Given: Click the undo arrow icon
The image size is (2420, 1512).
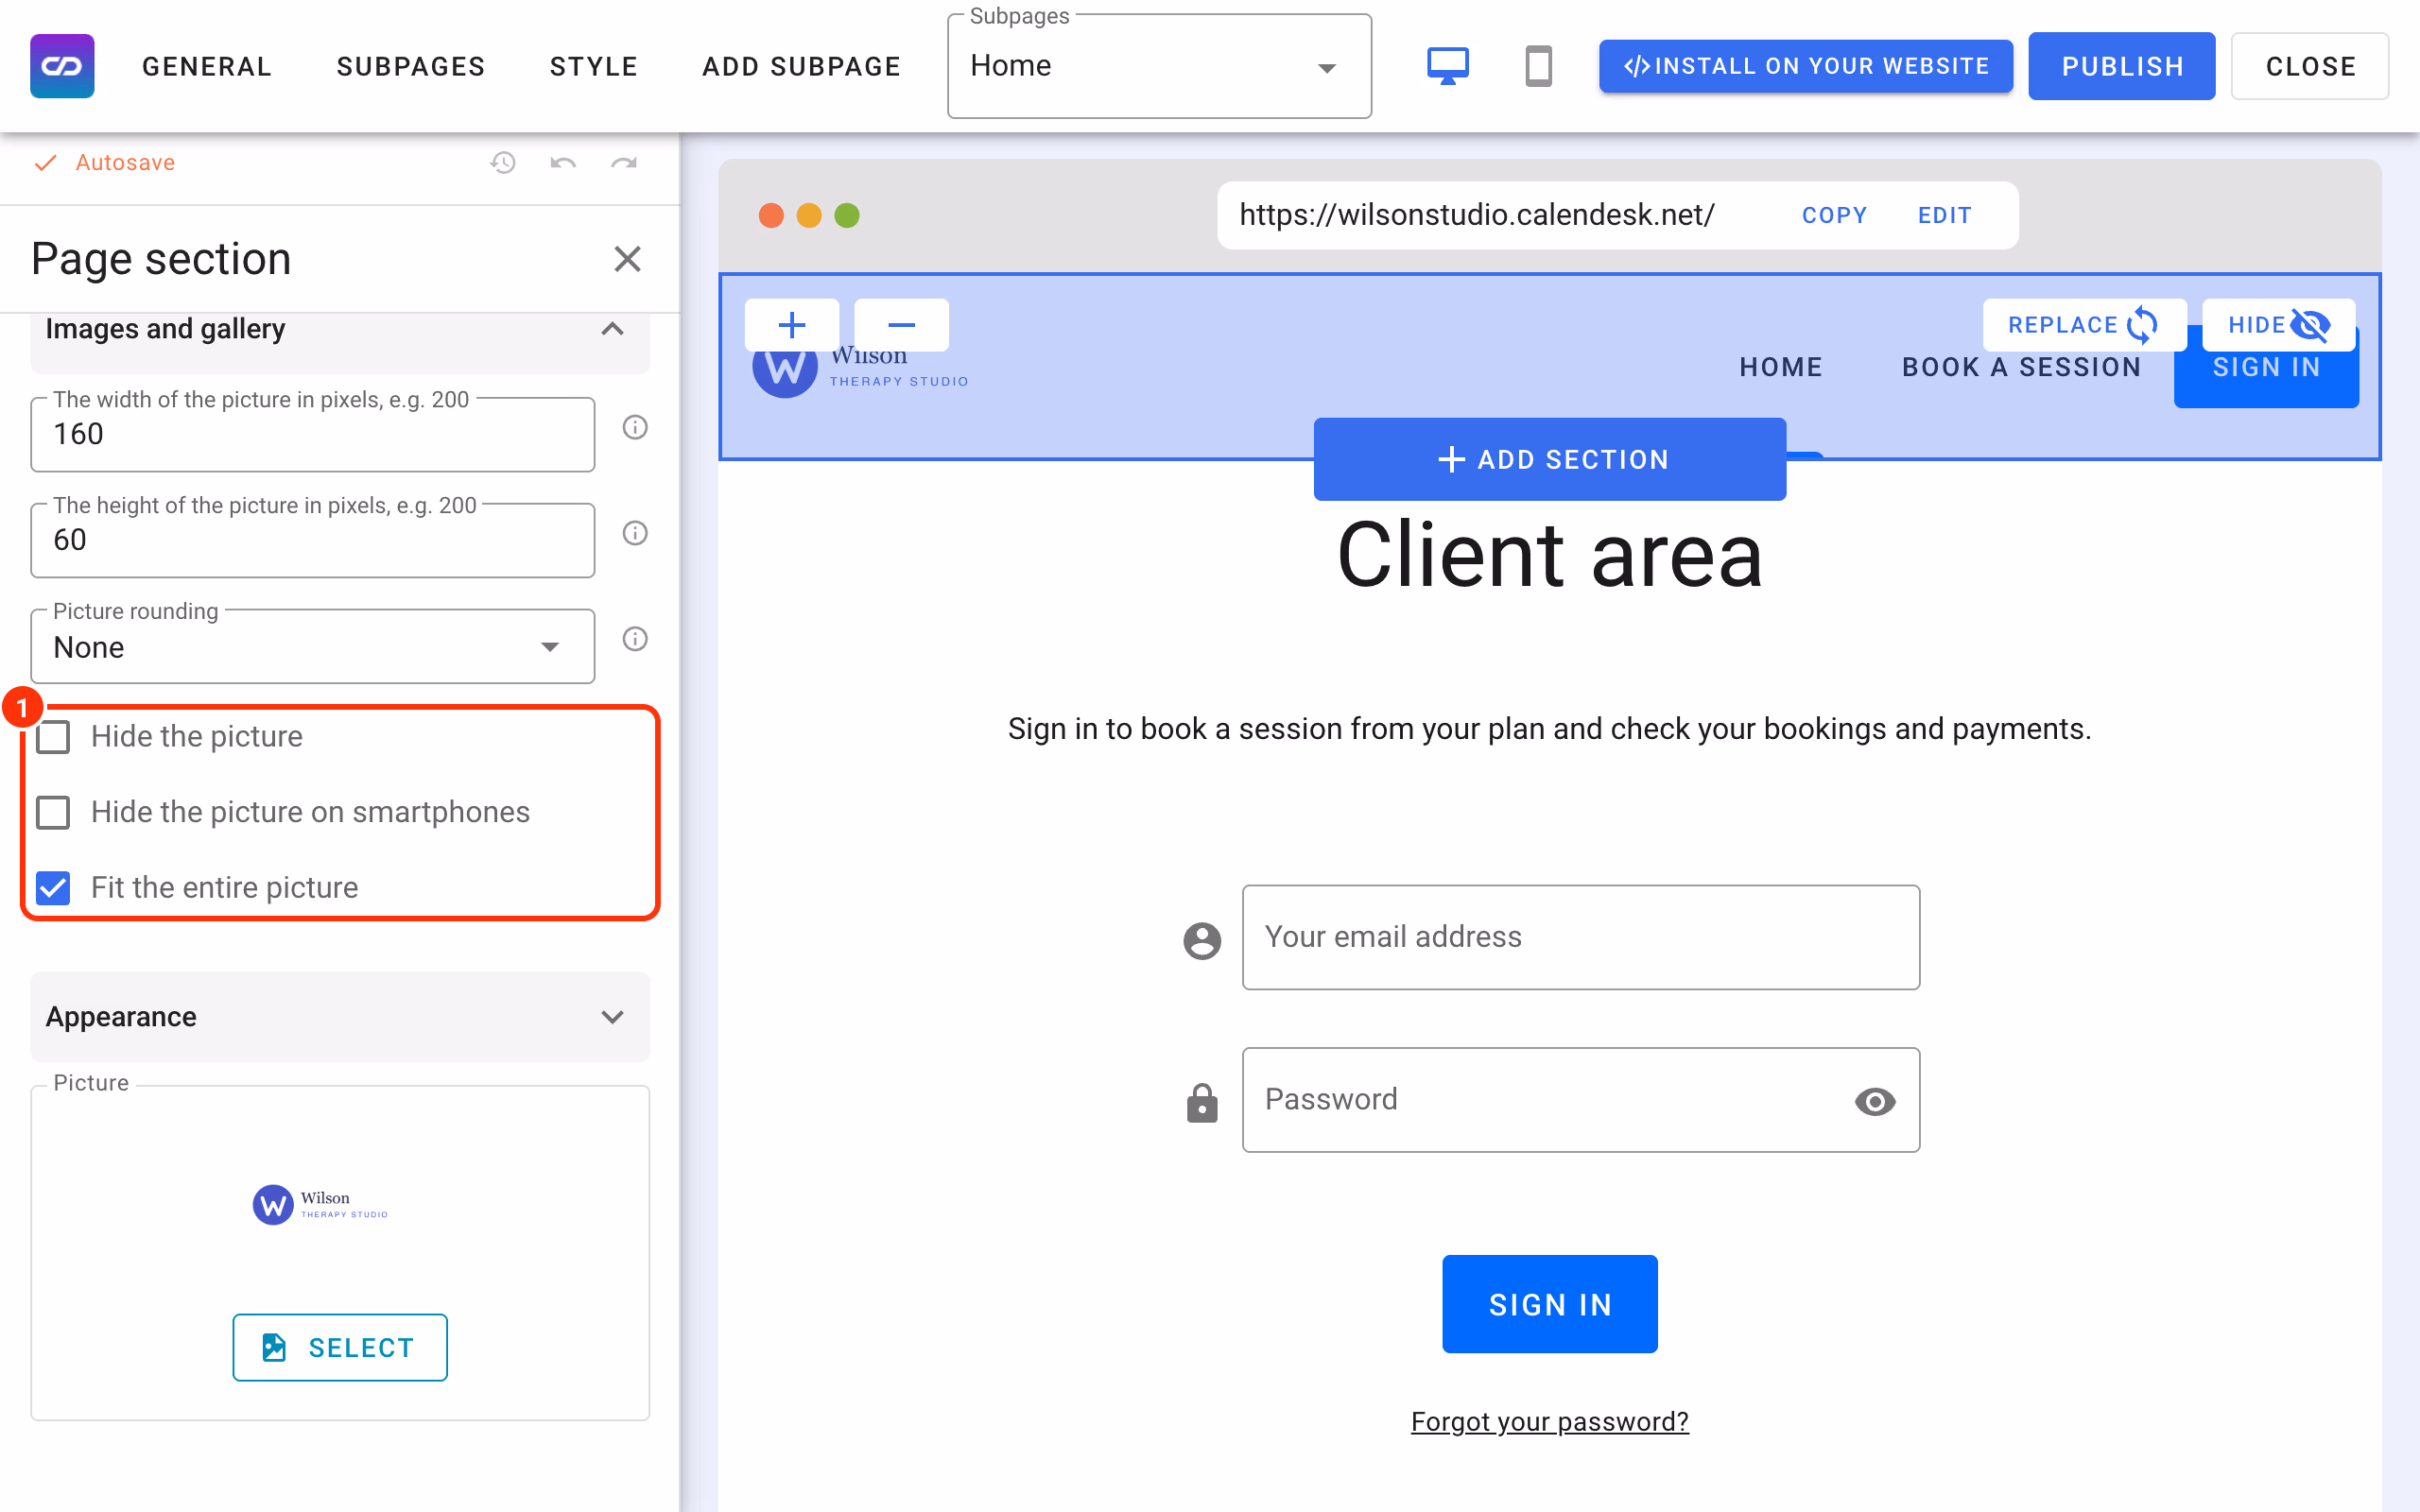Looking at the screenshot, I should click(563, 162).
